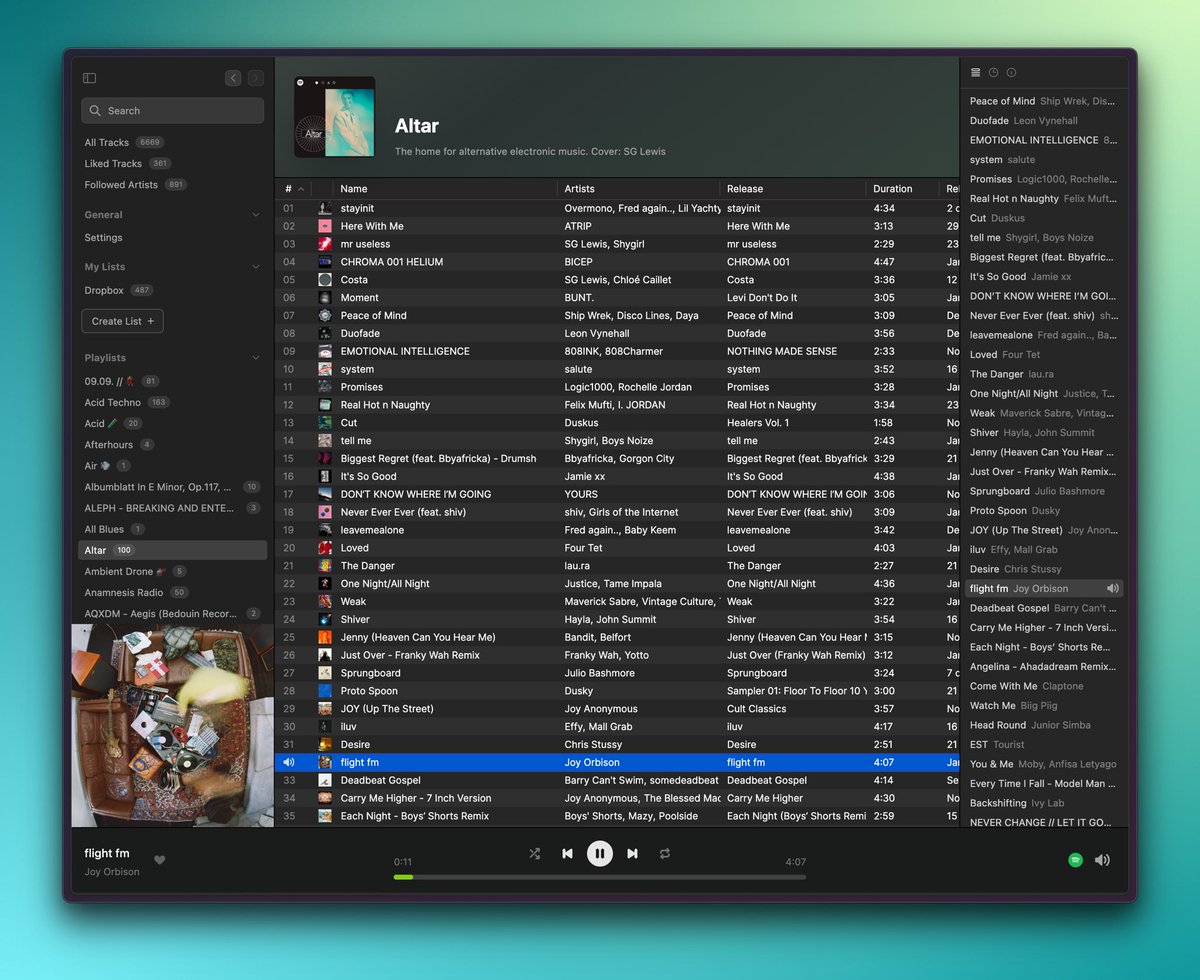Mute audio with the player speaker icon

[x=1102, y=859]
